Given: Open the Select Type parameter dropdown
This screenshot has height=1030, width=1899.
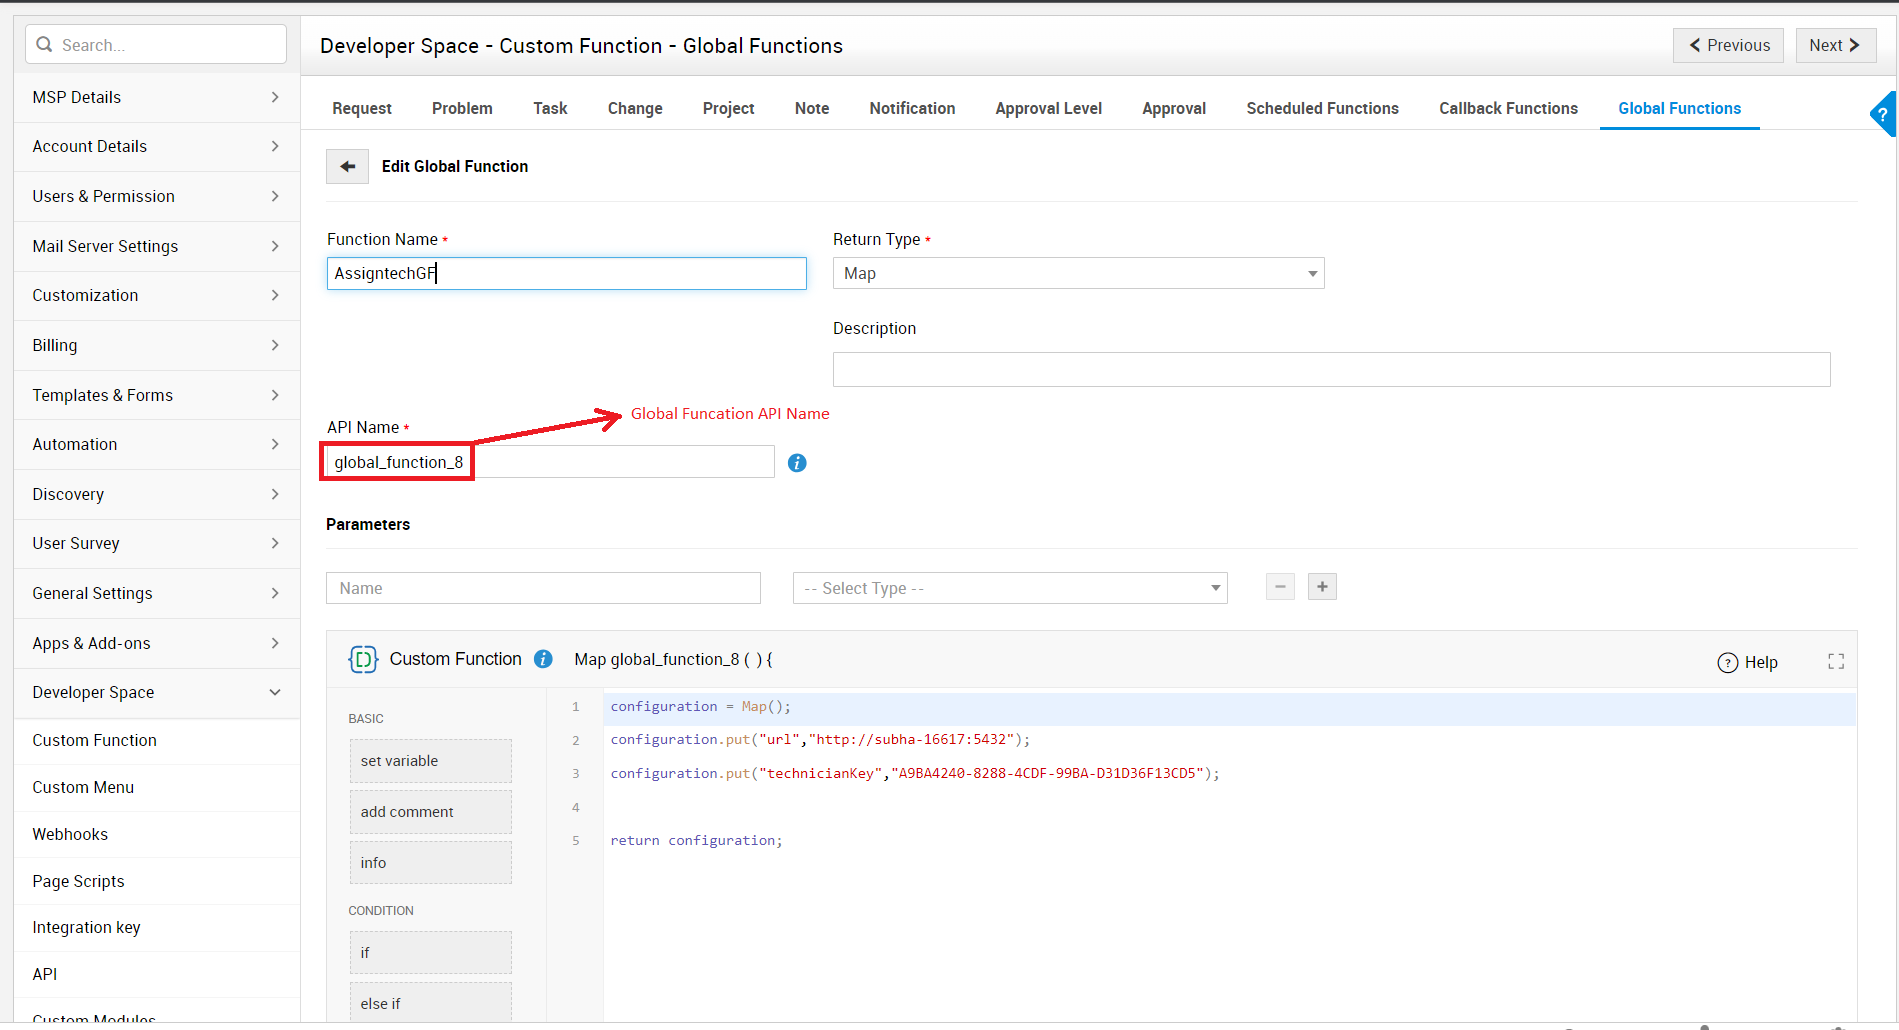Looking at the screenshot, I should 1010,588.
